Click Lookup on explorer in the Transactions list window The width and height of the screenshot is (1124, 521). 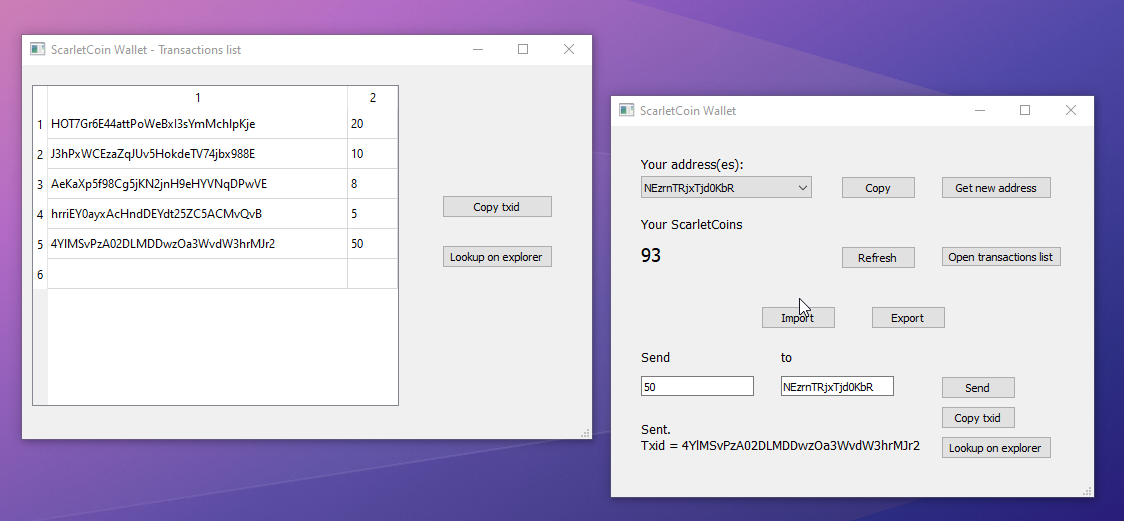click(x=497, y=257)
